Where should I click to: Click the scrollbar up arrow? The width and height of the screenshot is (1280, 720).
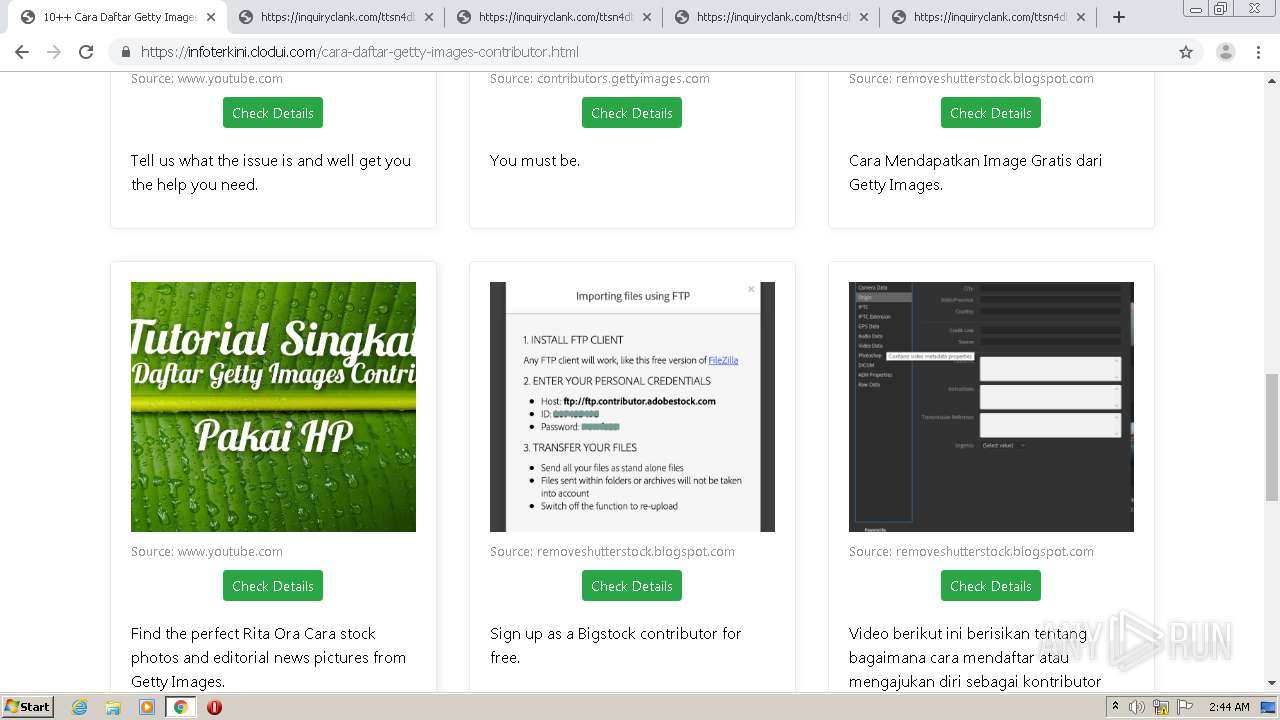point(1271,81)
